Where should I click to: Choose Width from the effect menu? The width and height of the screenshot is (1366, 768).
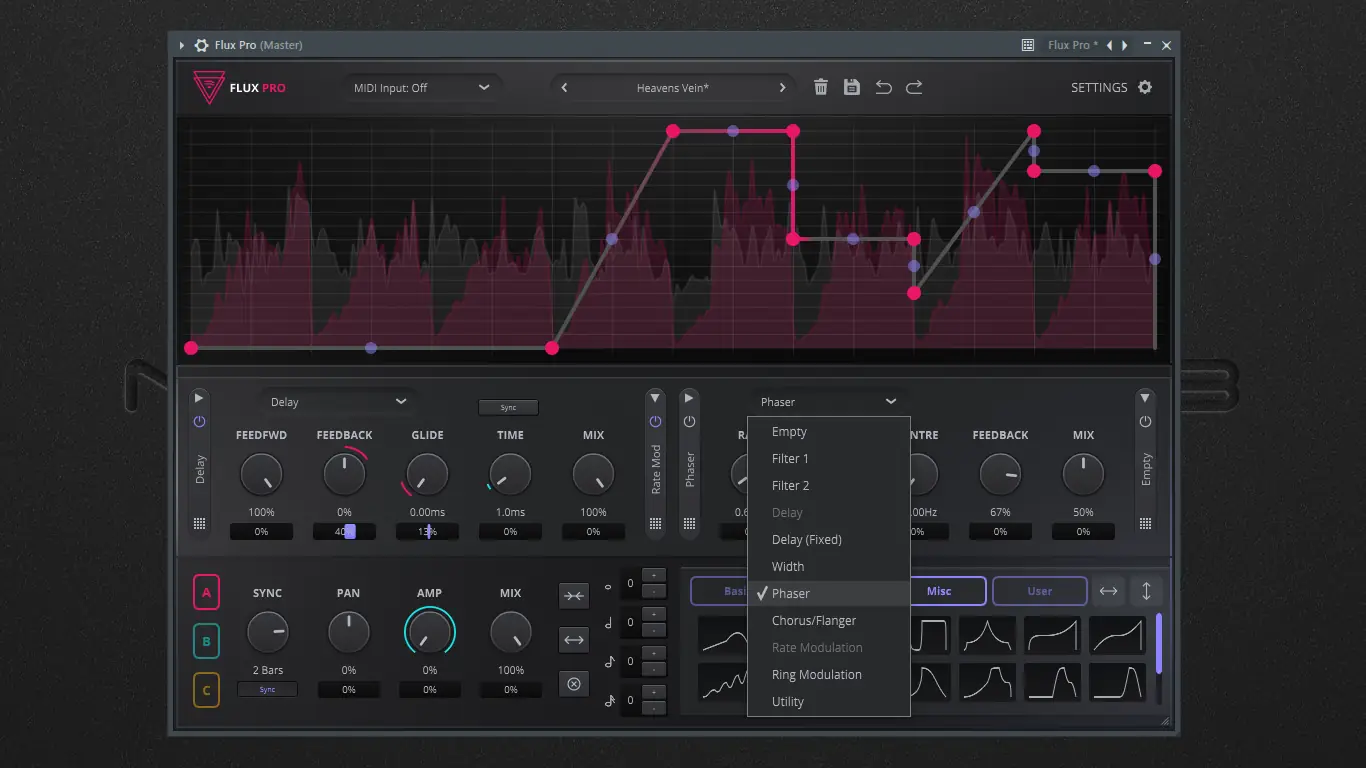[829, 567]
